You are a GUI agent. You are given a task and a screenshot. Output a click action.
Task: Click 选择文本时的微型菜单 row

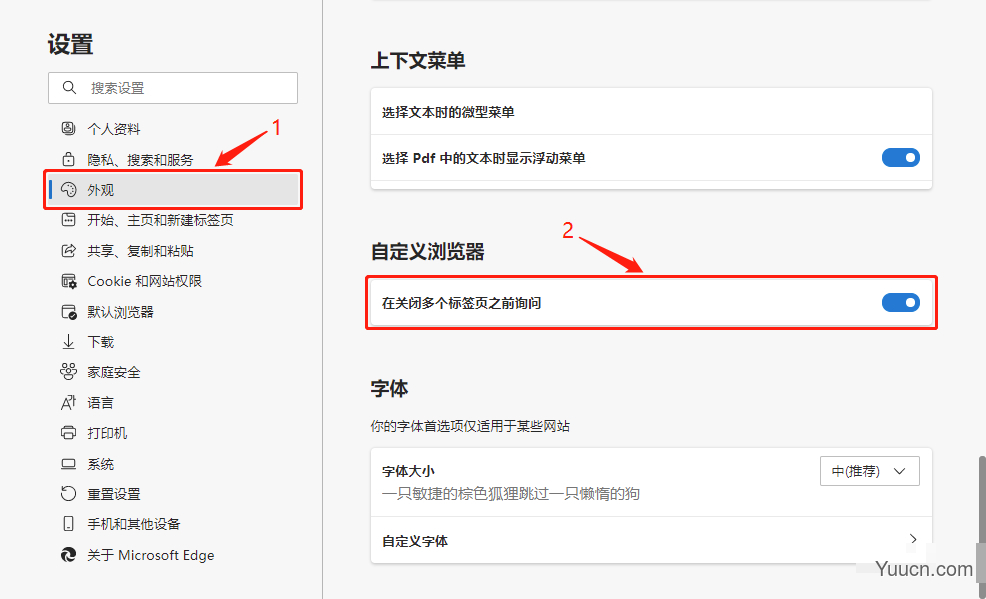click(651, 112)
